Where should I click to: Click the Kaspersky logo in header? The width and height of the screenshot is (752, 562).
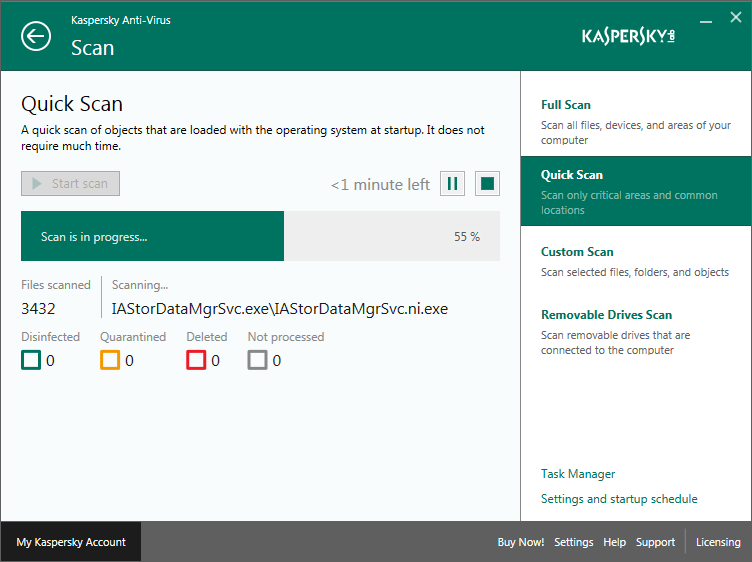[629, 36]
